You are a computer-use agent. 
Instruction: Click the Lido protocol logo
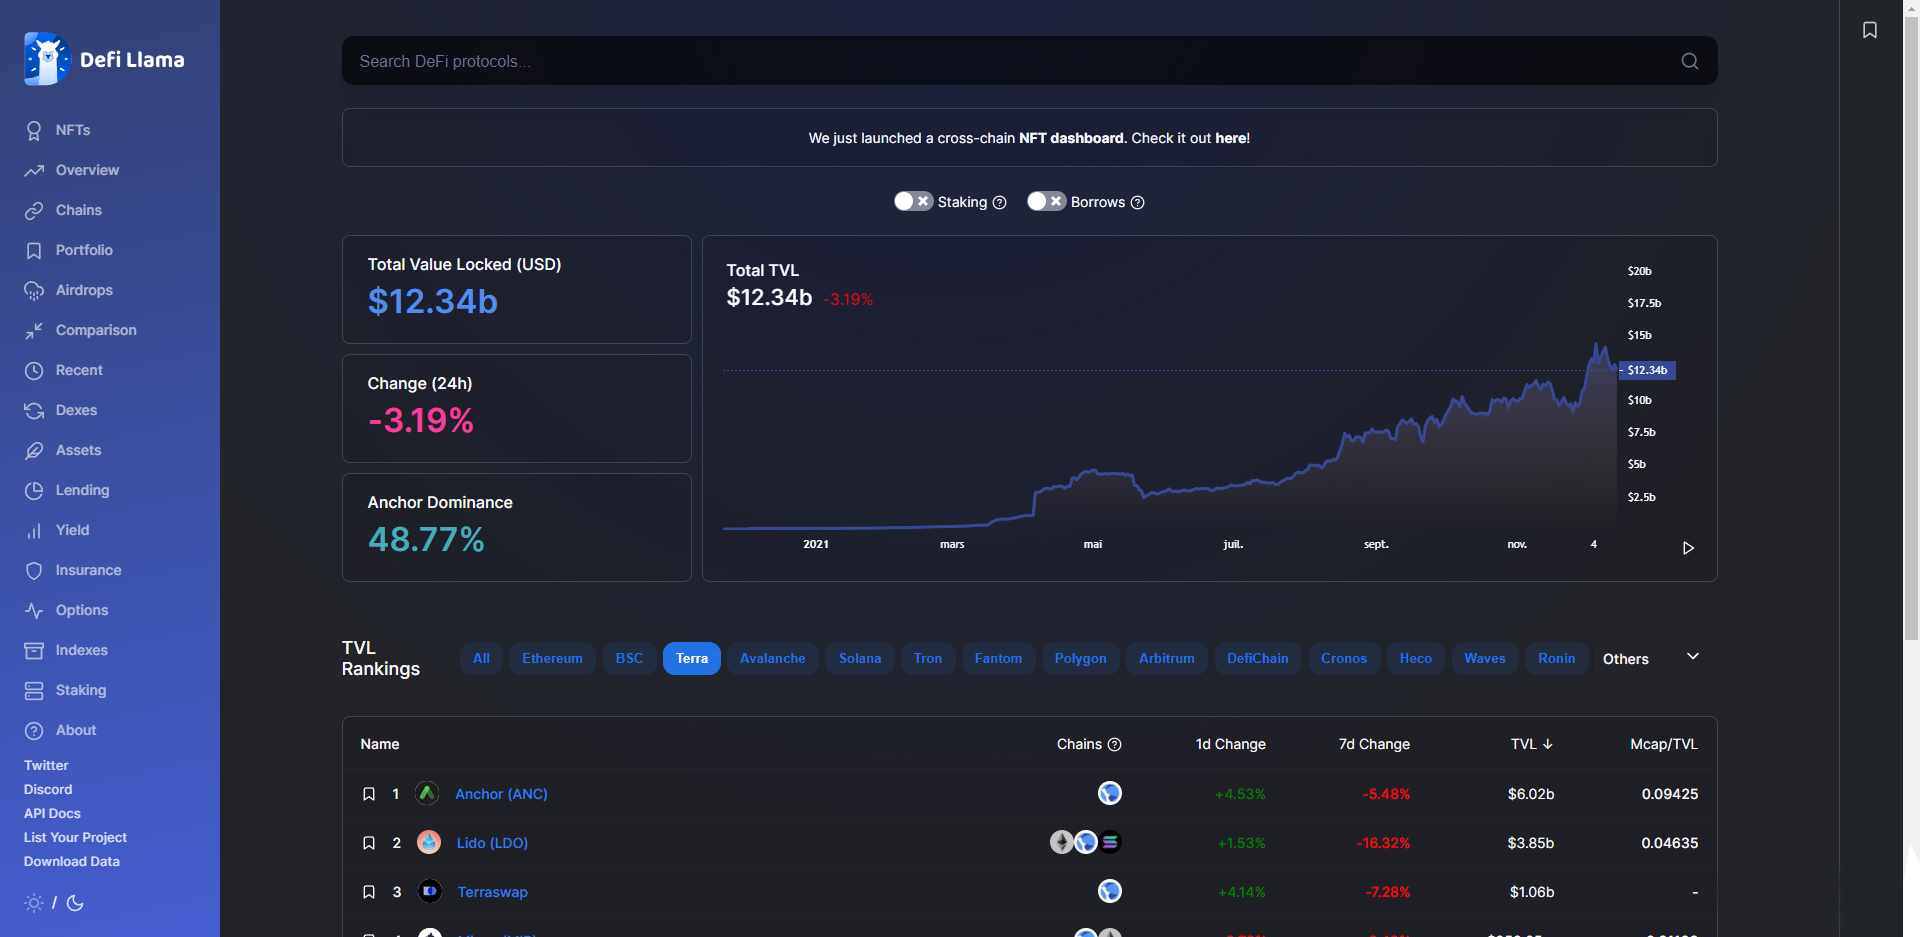(x=429, y=842)
